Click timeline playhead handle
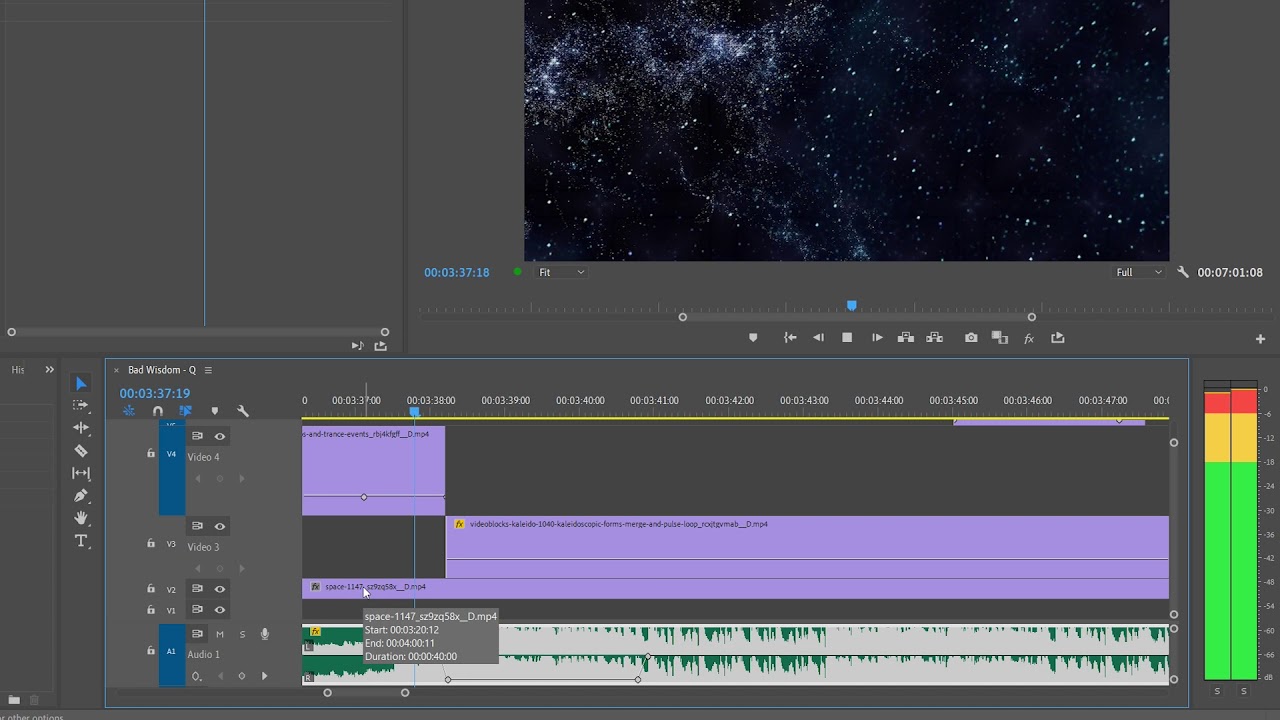Image resolution: width=1280 pixels, height=720 pixels. (414, 412)
